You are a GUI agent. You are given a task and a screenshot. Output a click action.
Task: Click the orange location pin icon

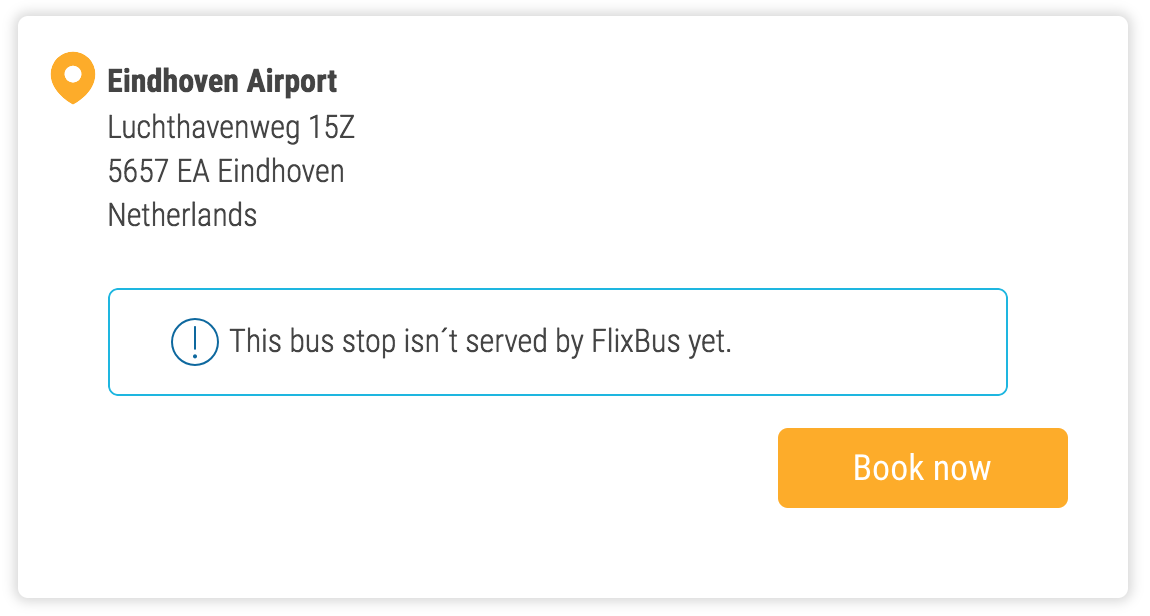[72, 77]
